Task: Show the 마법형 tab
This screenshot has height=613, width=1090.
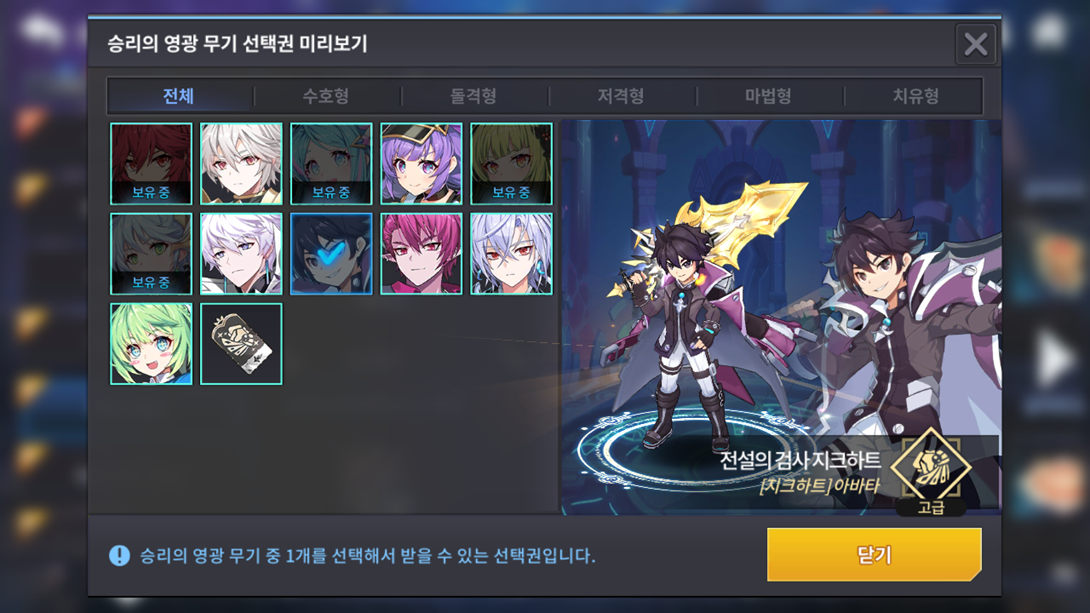Action: pyautogui.click(x=768, y=96)
